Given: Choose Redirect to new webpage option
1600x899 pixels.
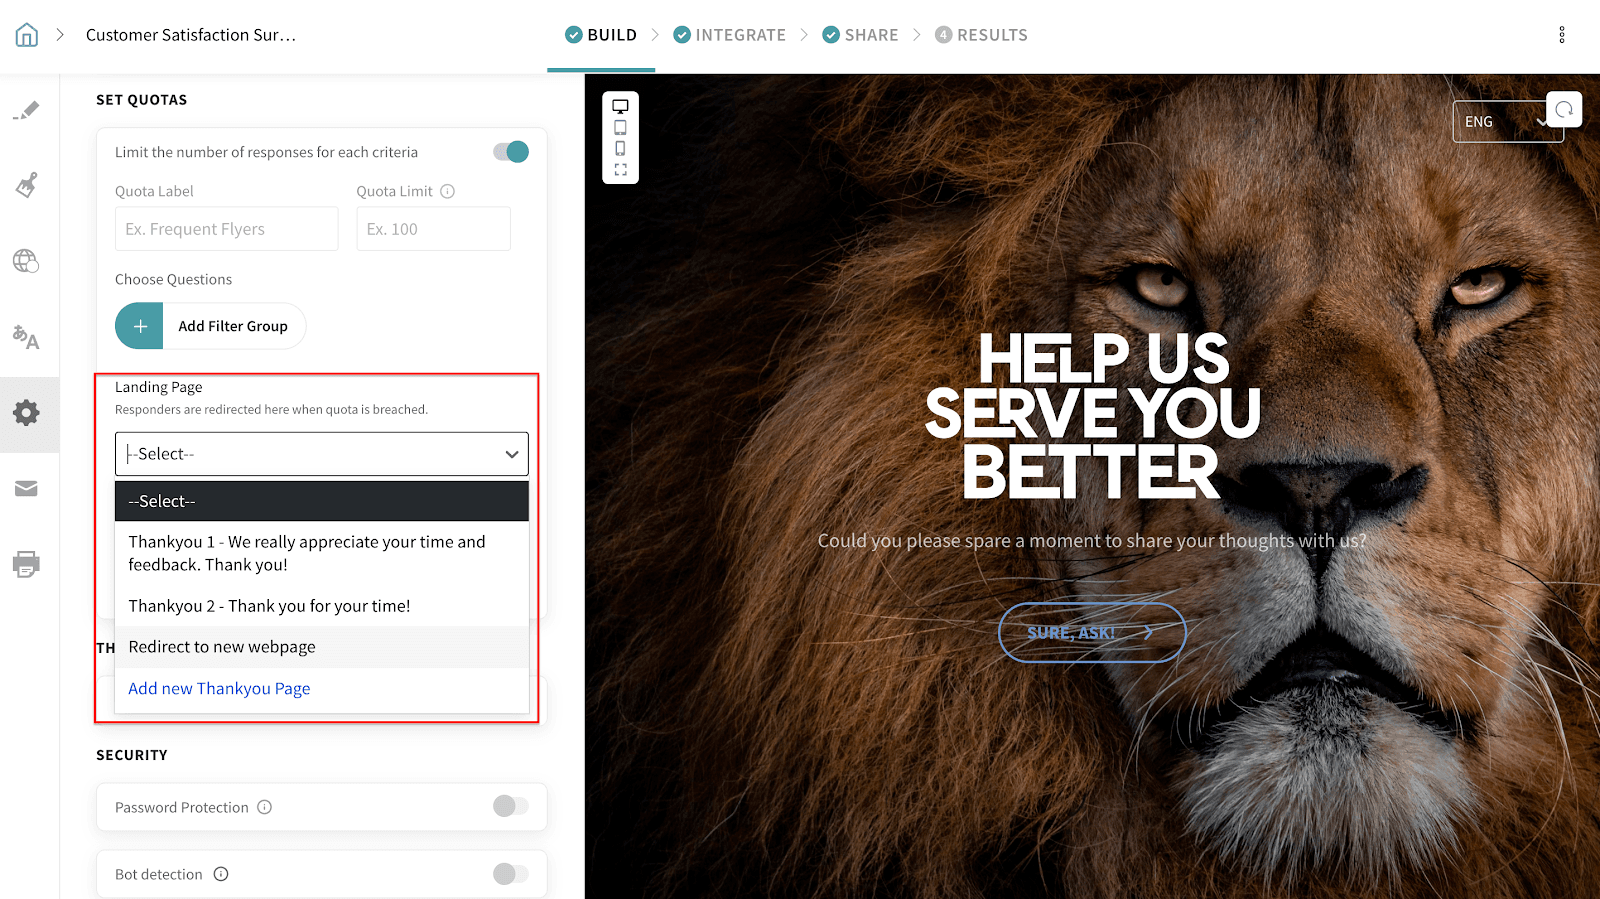Looking at the screenshot, I should click(x=222, y=647).
